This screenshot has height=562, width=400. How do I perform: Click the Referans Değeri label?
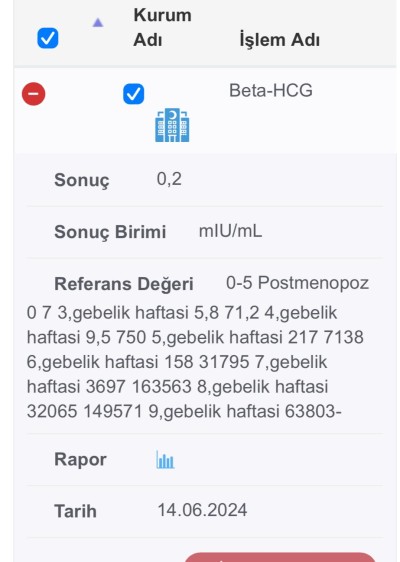124,284
